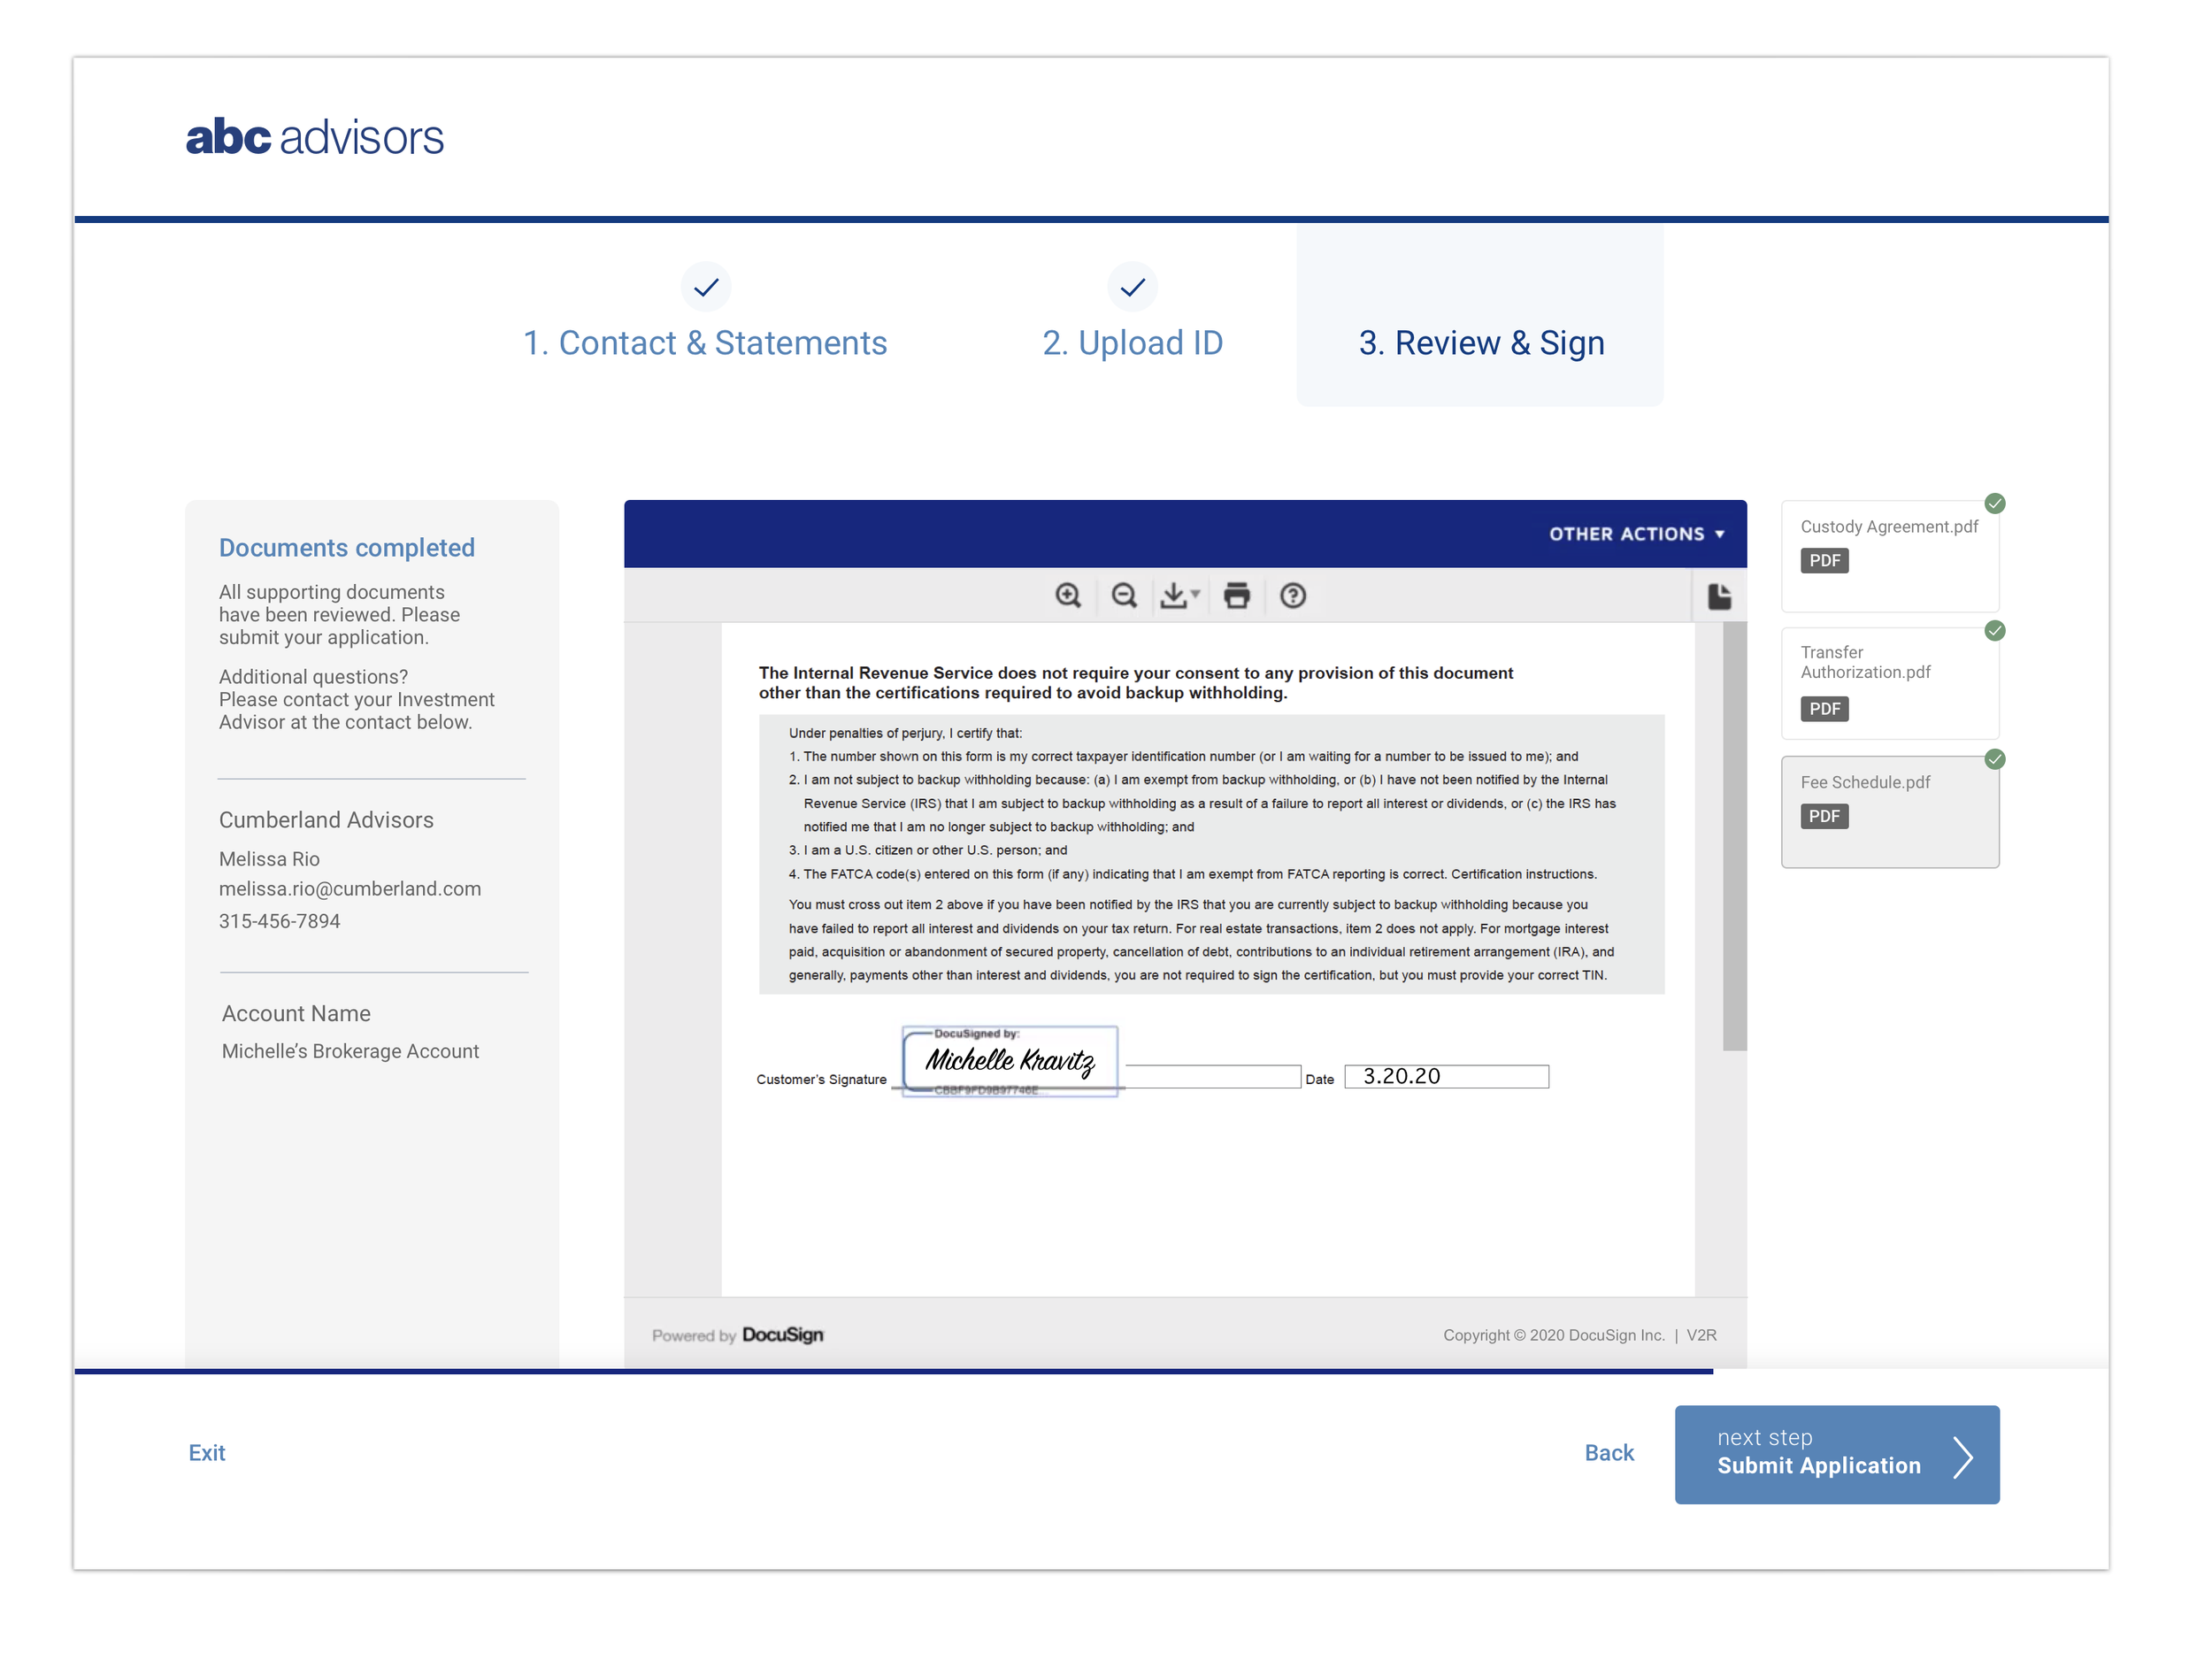Click the zoom out magnifier icon
The image size is (2212, 1661).
pos(1124,596)
